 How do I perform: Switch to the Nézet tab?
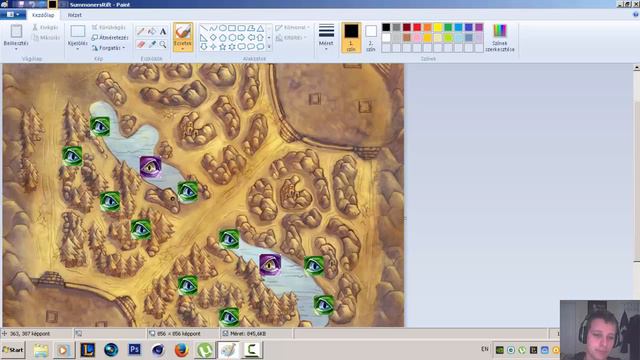(x=75, y=15)
